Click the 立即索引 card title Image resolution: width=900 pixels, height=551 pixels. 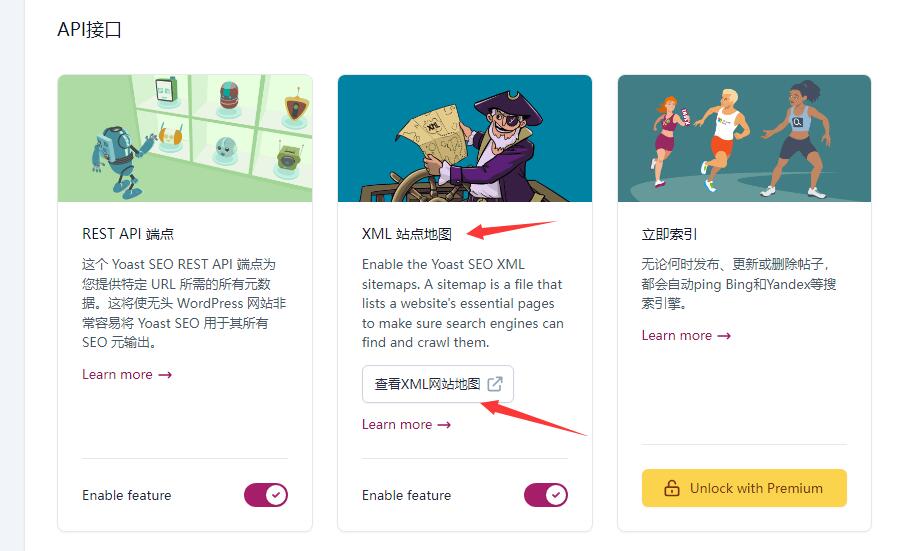(x=669, y=234)
